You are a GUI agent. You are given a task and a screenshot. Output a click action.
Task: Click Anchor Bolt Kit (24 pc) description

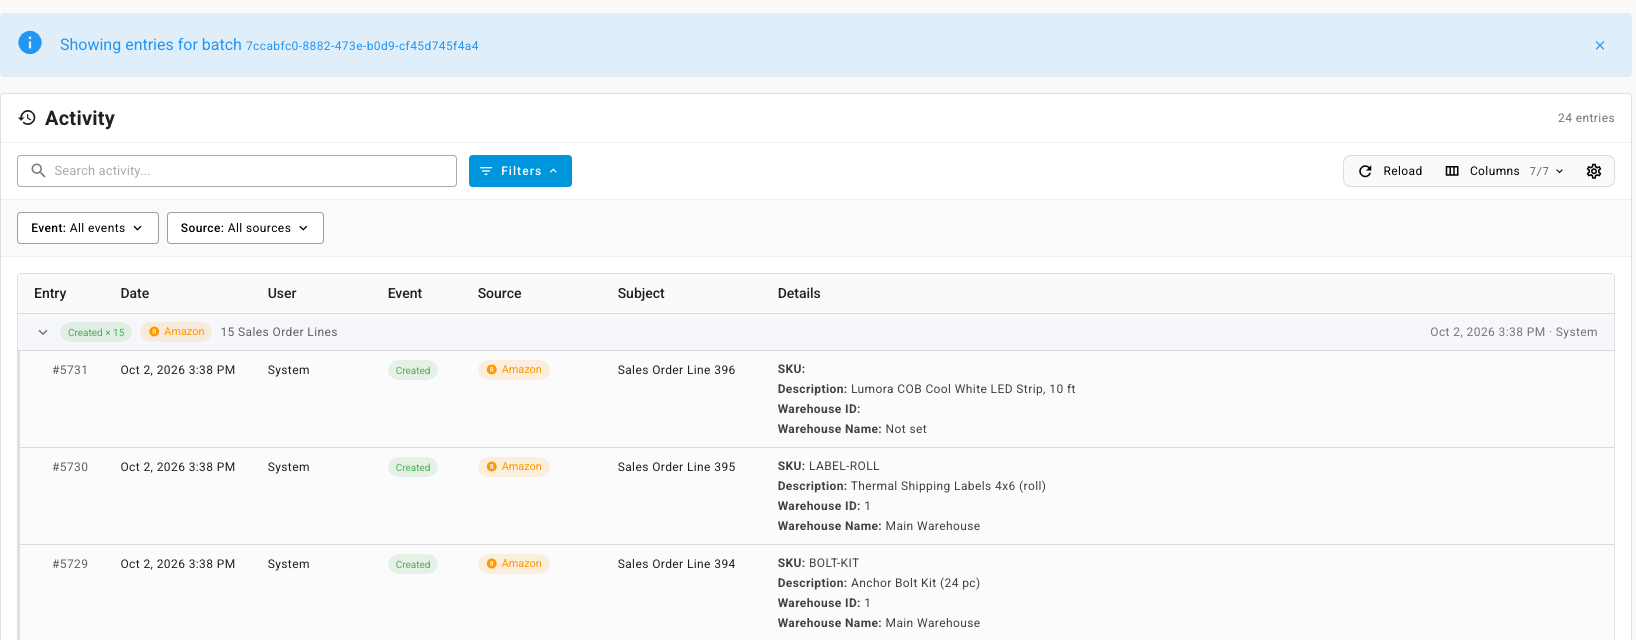[x=915, y=583]
